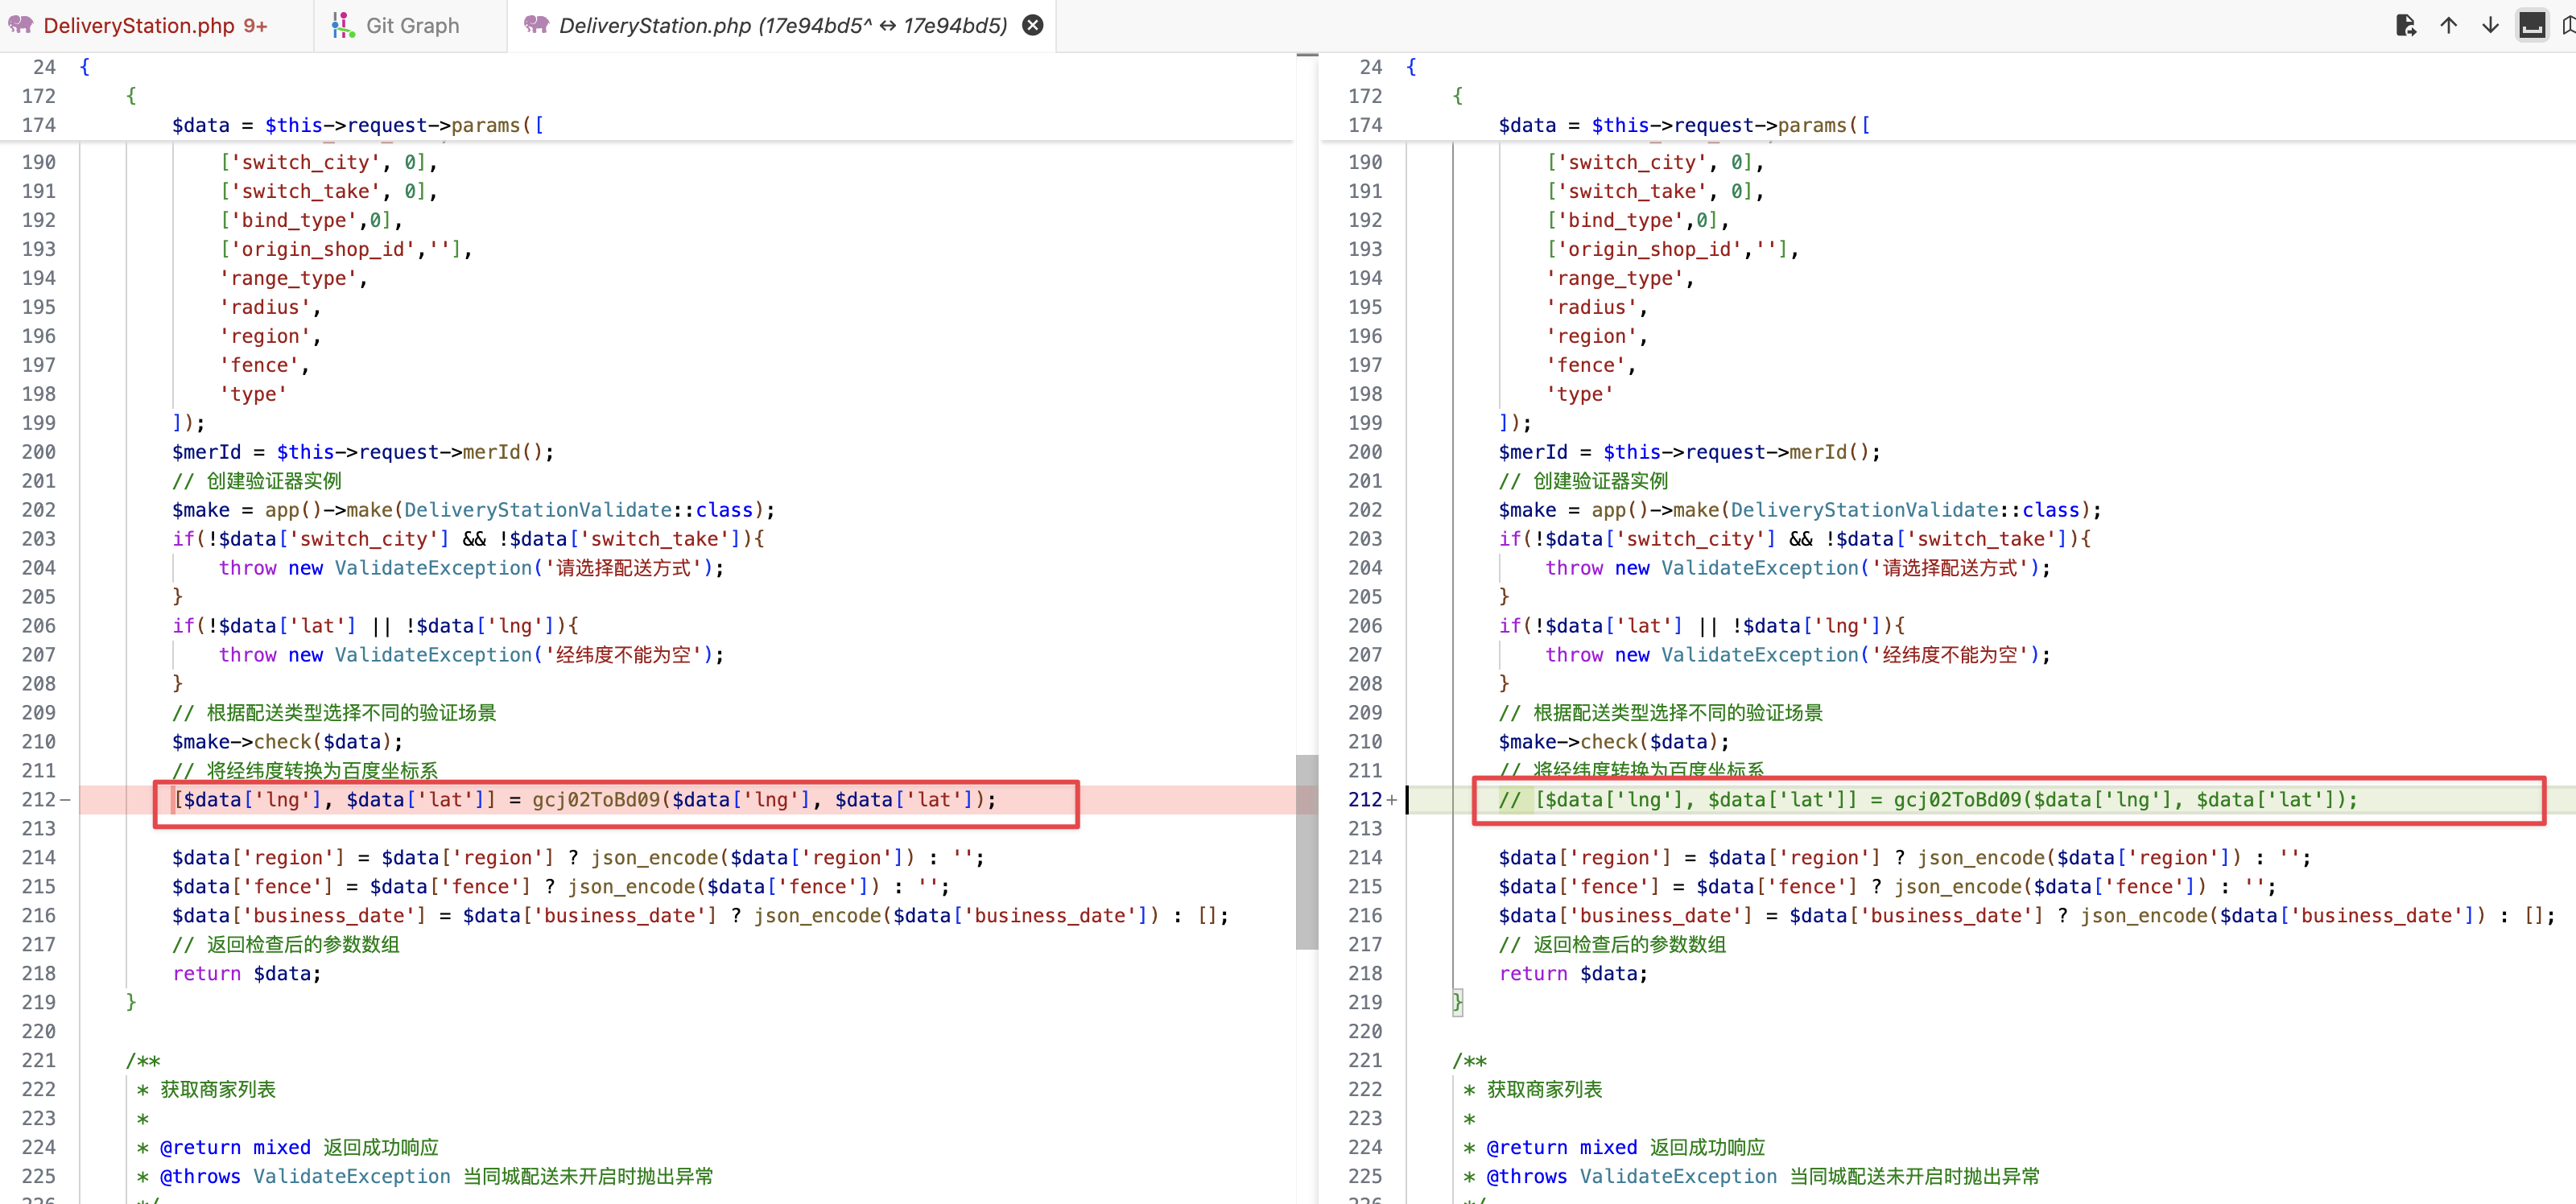
Task: Click the elephant icon on the diff tab
Action: (x=536, y=26)
